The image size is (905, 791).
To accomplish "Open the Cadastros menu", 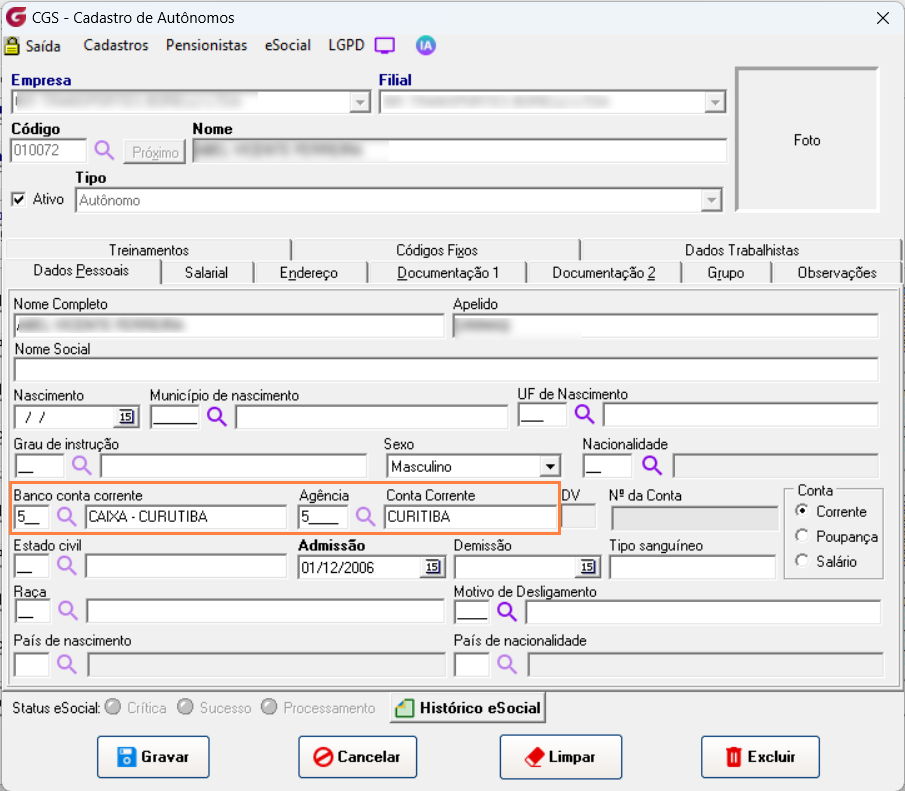I will [116, 45].
